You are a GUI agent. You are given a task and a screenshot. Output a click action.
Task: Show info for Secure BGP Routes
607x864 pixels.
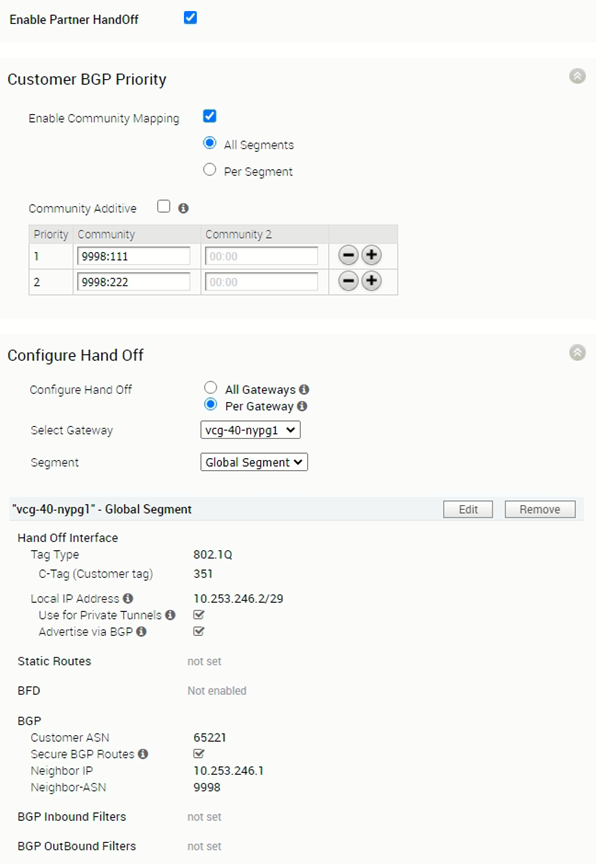[x=143, y=754]
